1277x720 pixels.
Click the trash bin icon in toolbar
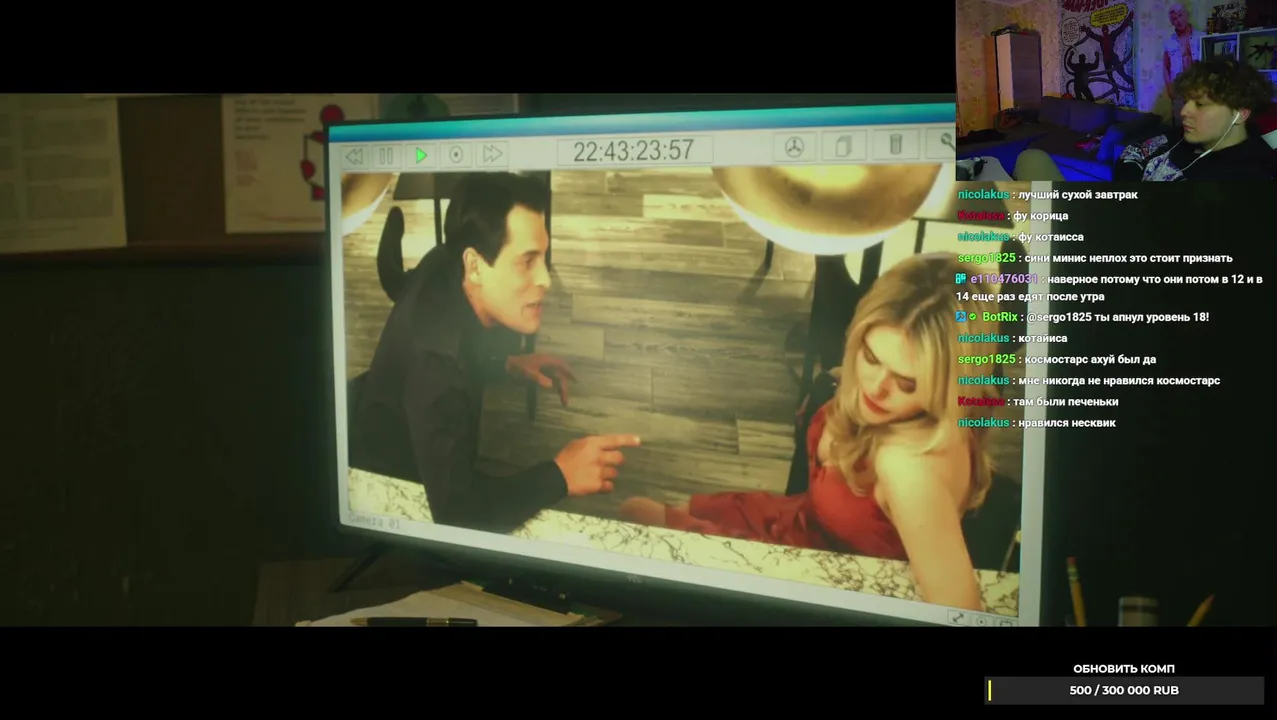click(x=896, y=144)
